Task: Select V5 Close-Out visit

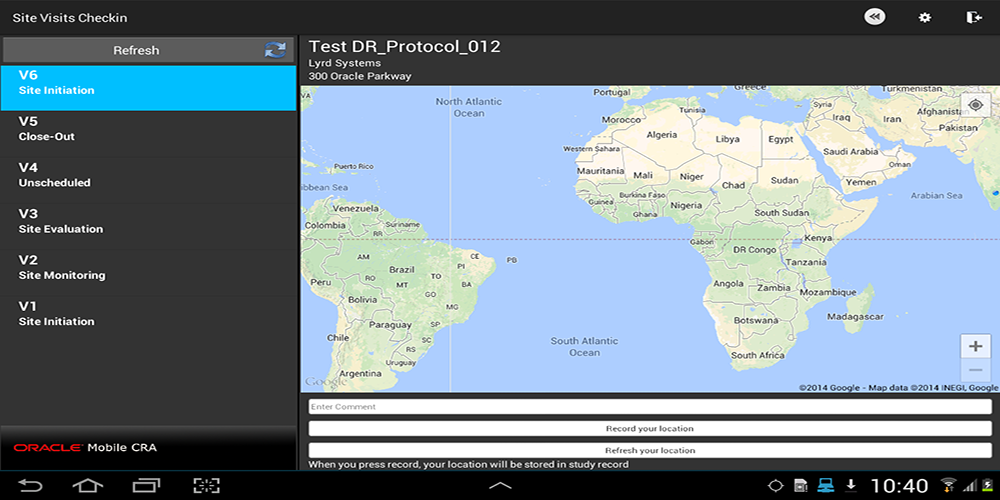Action: [x=148, y=134]
